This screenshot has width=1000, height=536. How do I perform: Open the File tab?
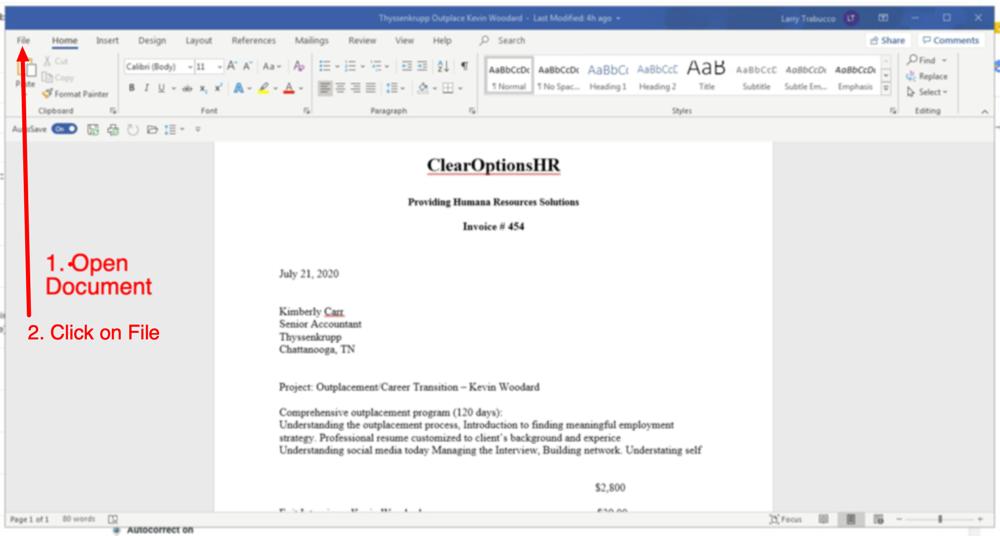point(23,40)
